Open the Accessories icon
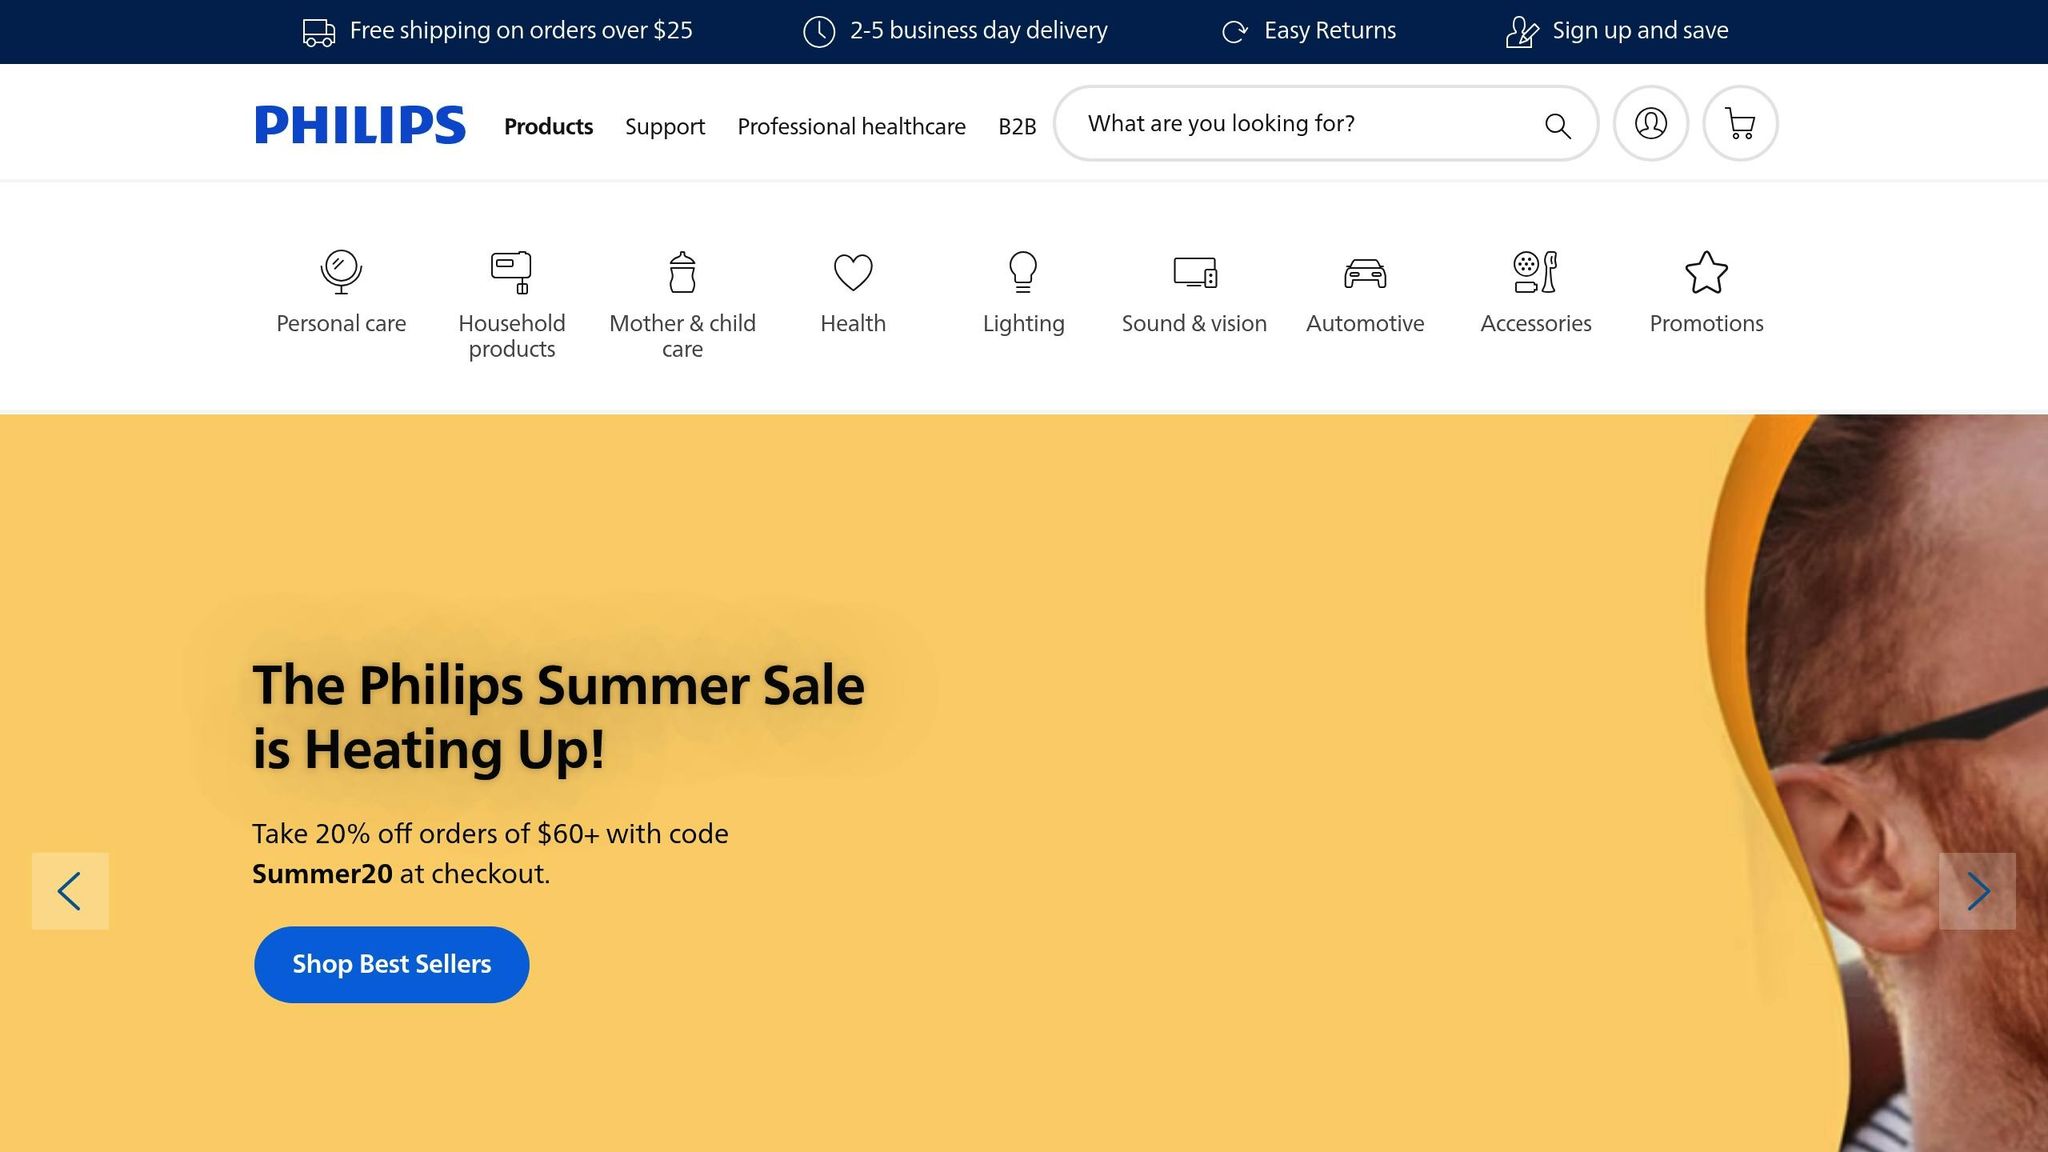2048x1152 pixels. coord(1536,272)
